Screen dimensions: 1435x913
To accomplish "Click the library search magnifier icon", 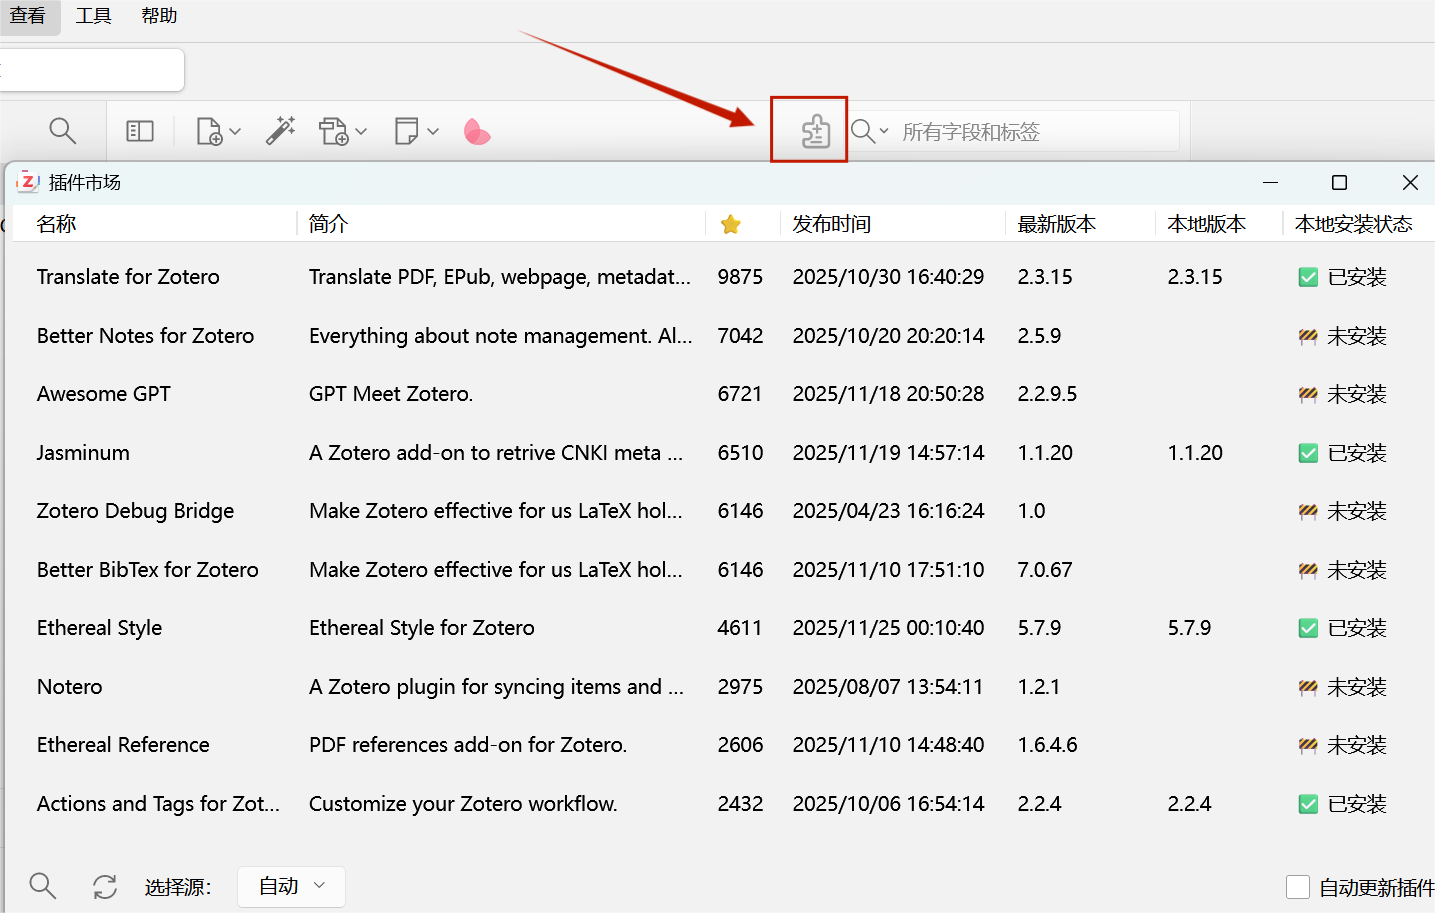I will [x=62, y=131].
